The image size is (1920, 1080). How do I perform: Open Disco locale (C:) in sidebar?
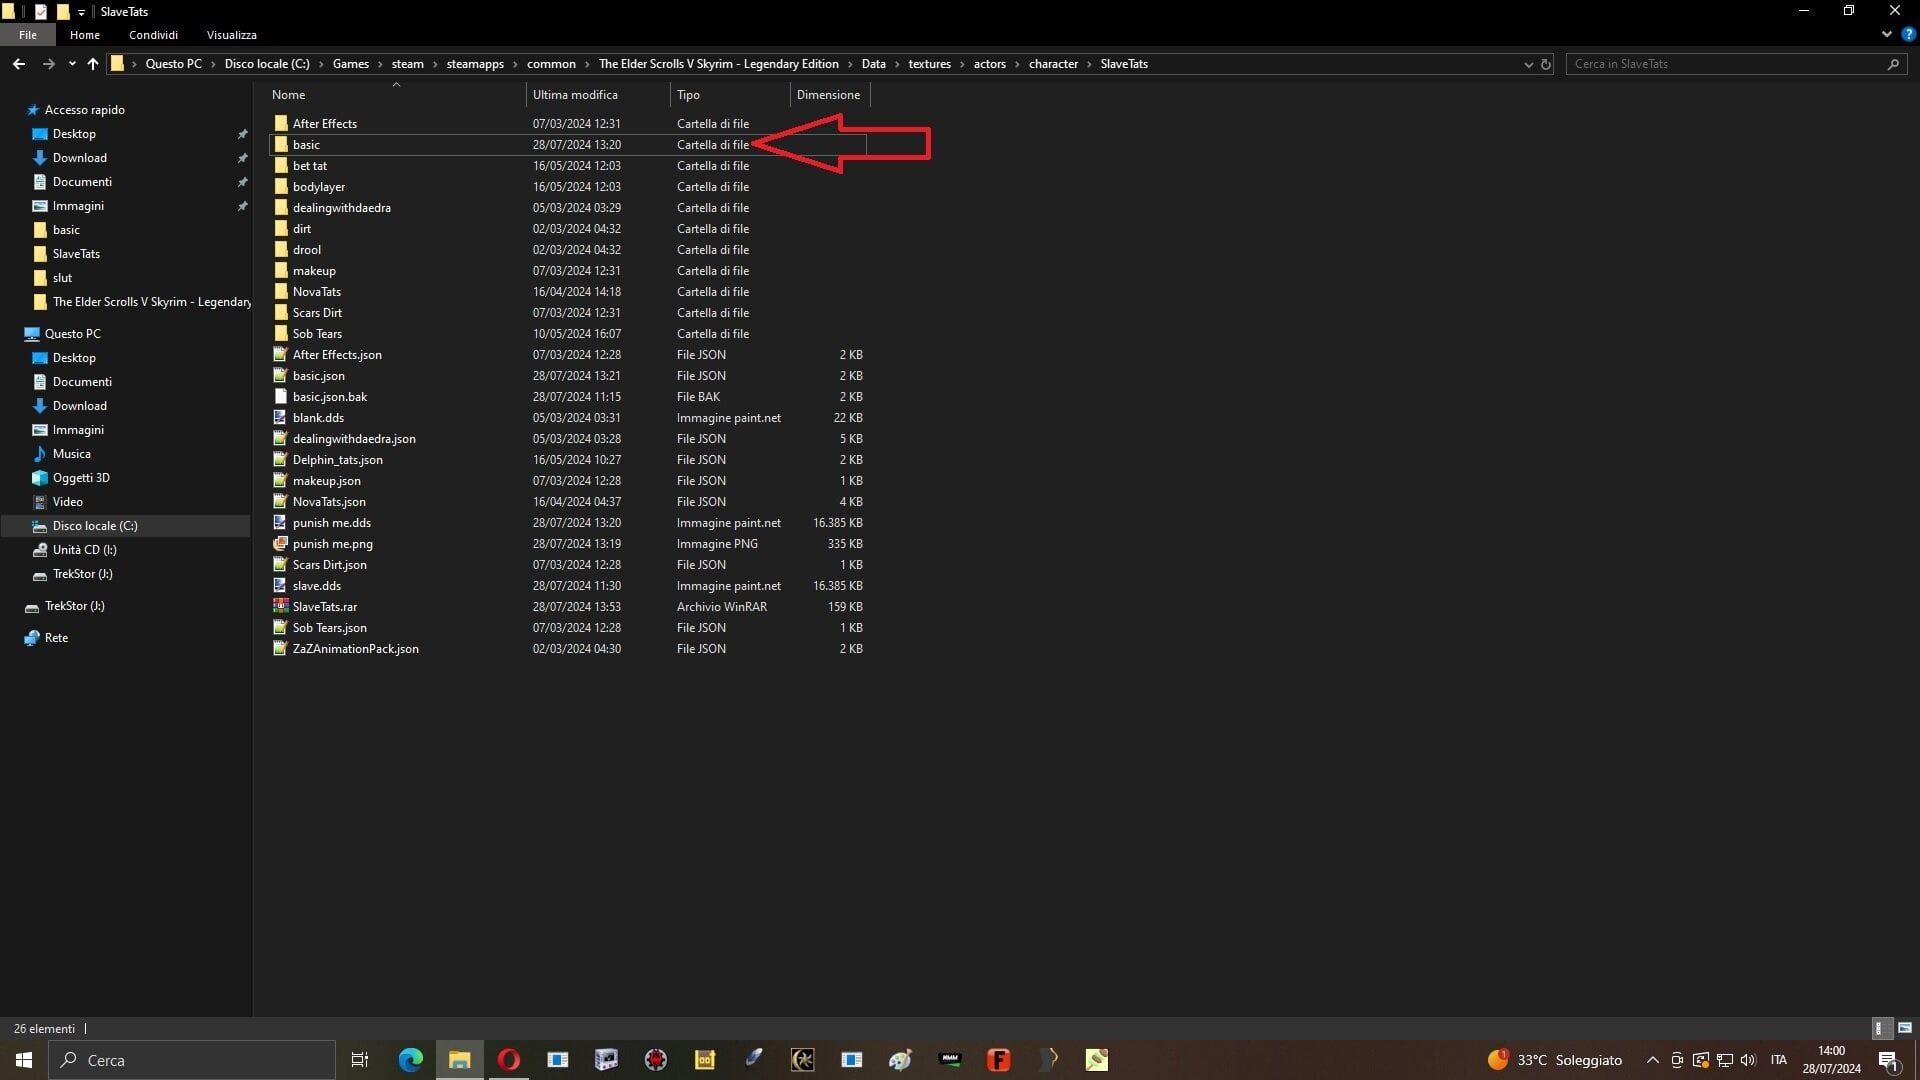point(95,526)
